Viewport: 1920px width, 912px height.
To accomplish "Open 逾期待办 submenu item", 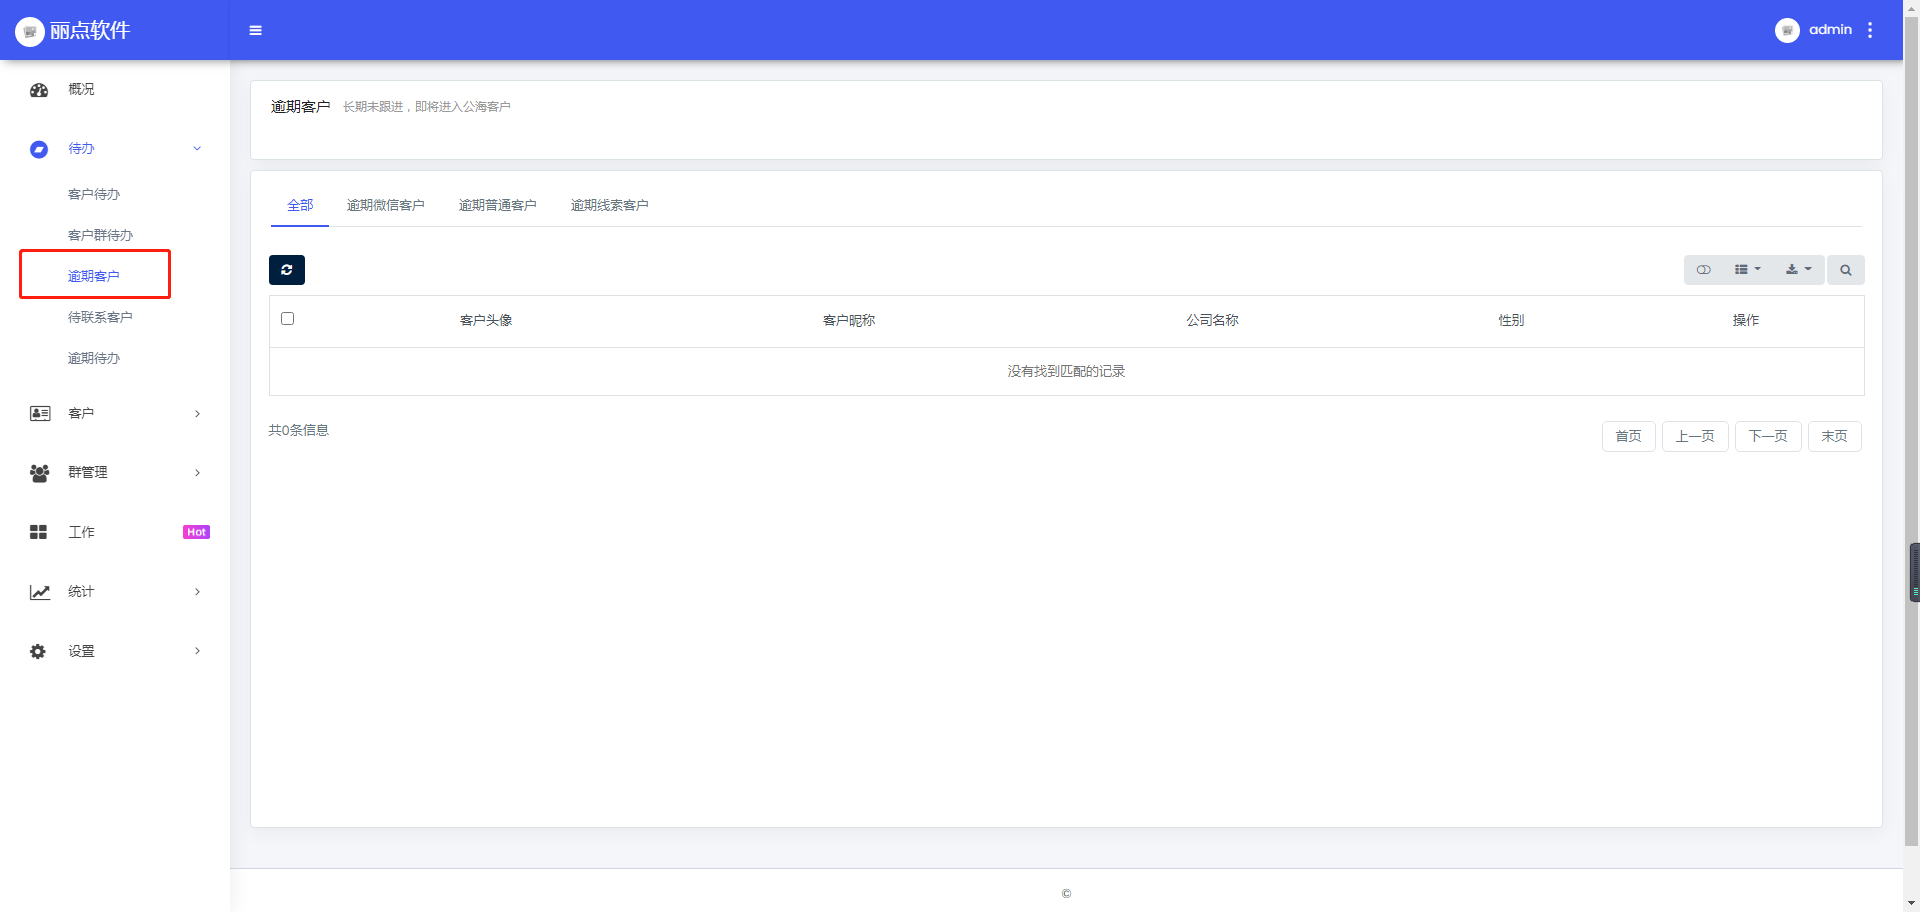I will click(94, 358).
